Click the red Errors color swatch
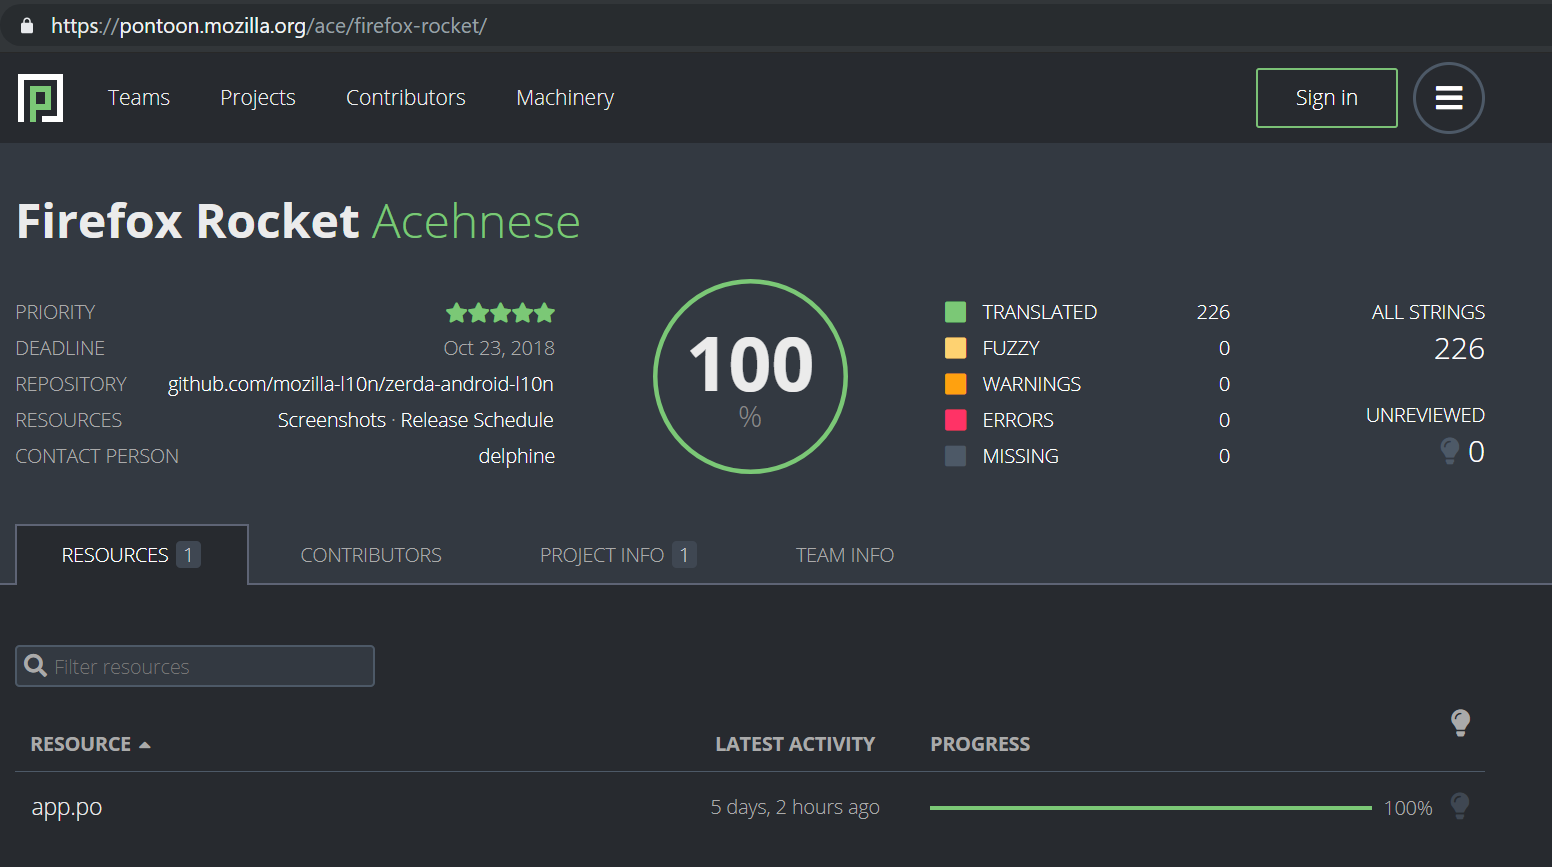This screenshot has height=867, width=1552. [956, 420]
